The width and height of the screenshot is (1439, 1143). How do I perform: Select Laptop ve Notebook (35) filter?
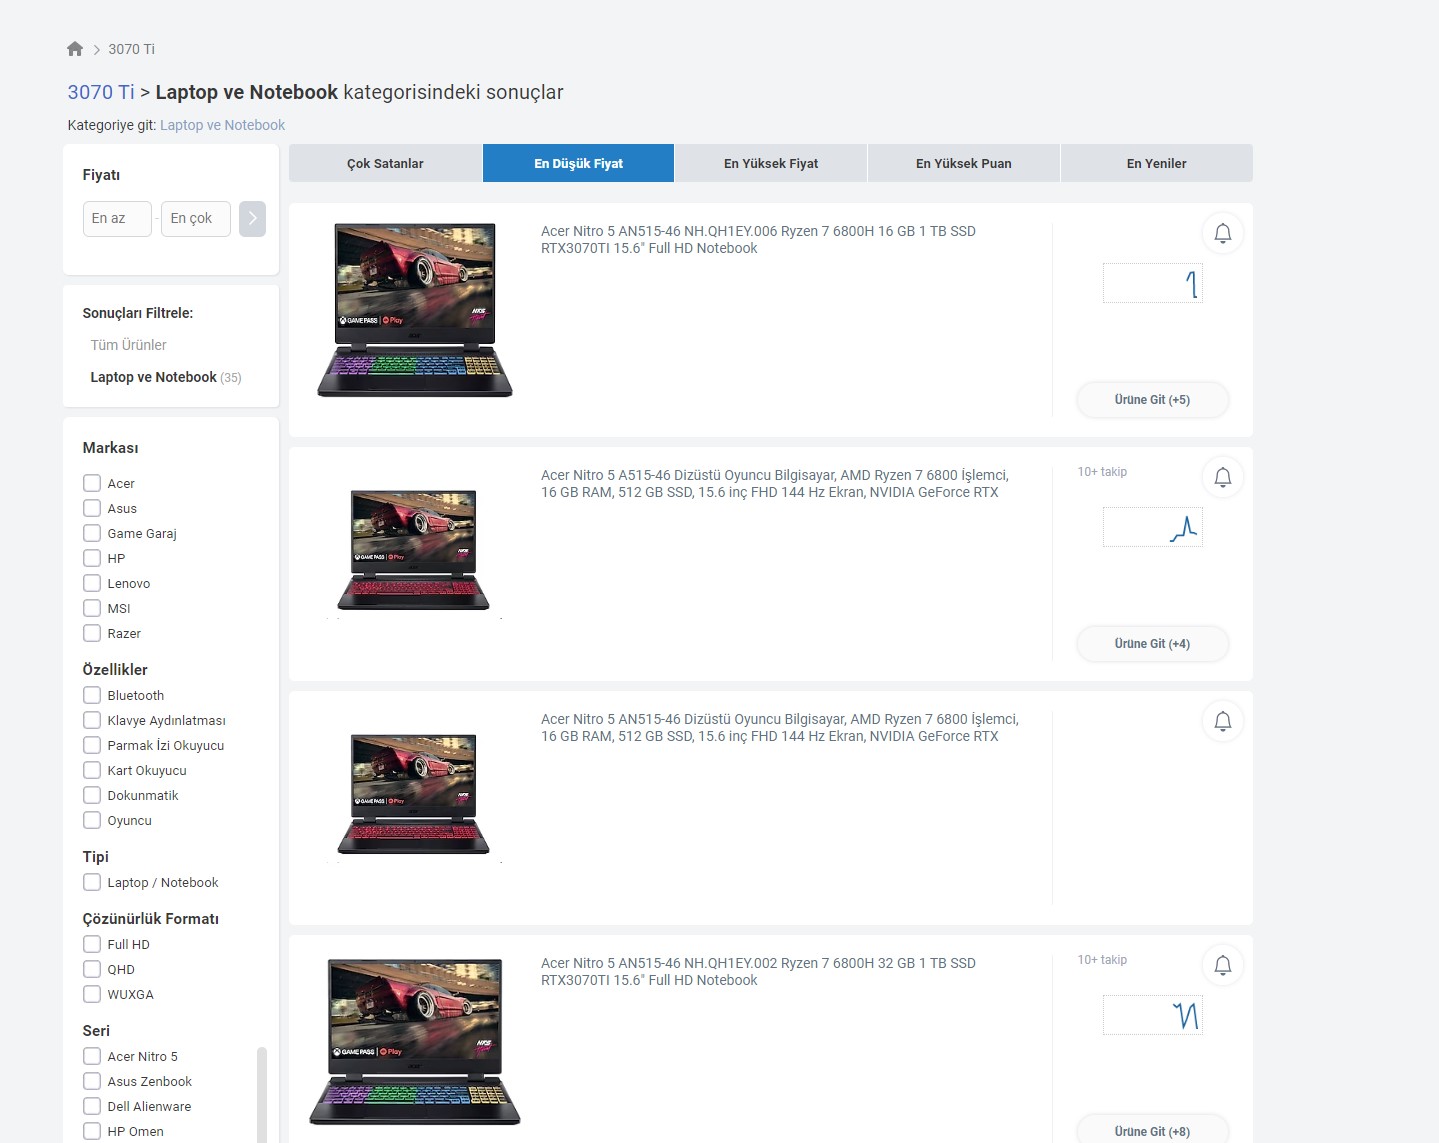coord(166,377)
